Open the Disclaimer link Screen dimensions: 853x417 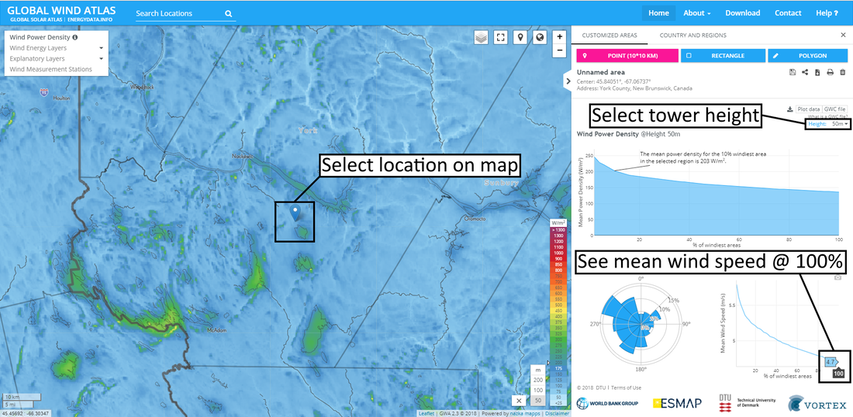557,414
